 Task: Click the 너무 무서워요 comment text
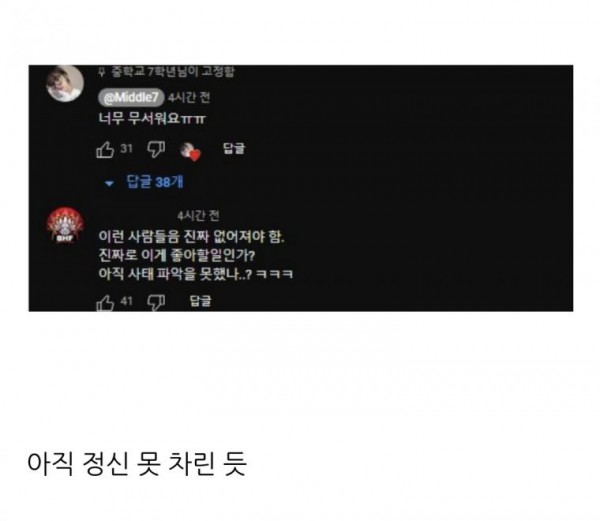[152, 118]
